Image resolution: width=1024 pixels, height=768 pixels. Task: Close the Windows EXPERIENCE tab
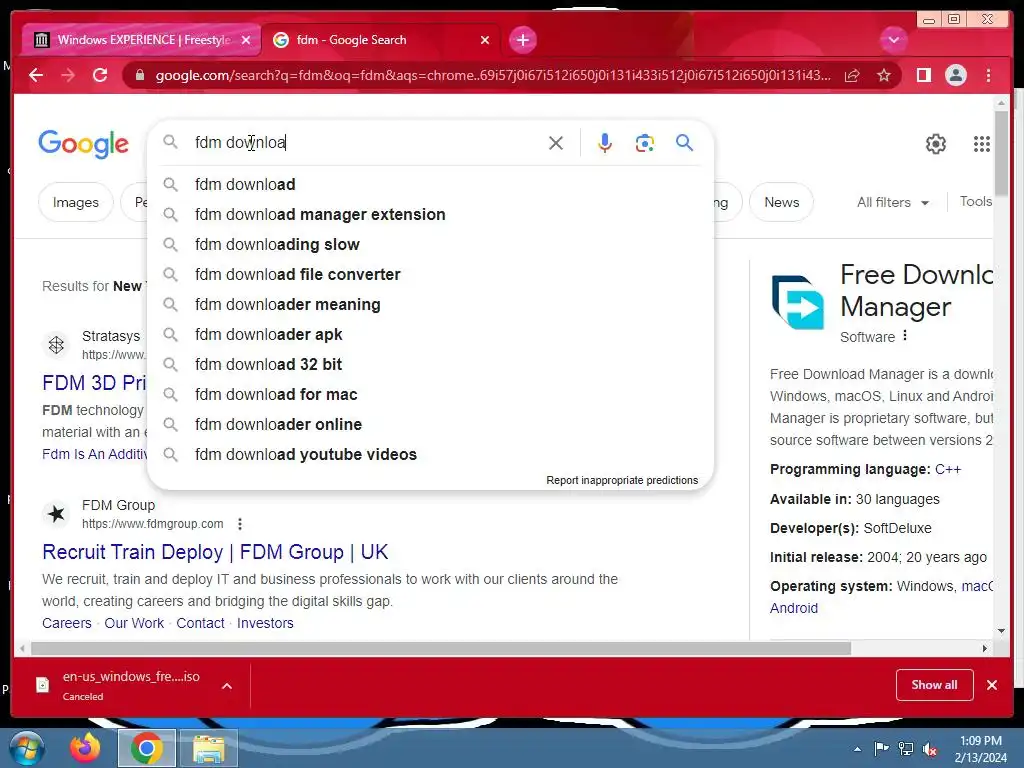pyautogui.click(x=246, y=40)
